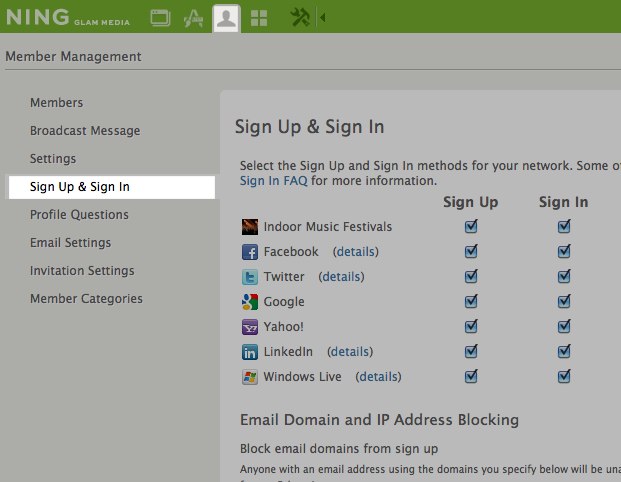Click the Yahoo! label text
Screen dimensions: 621x482
click(x=284, y=327)
